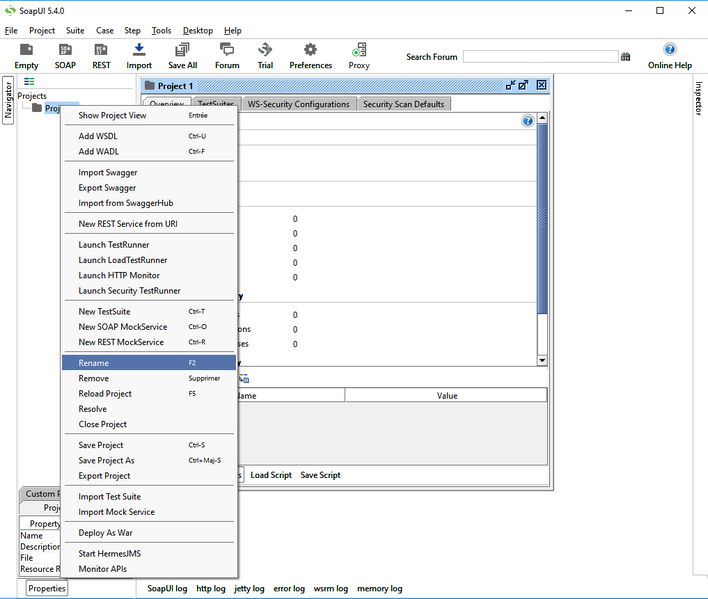Open the error log tab

(289, 589)
